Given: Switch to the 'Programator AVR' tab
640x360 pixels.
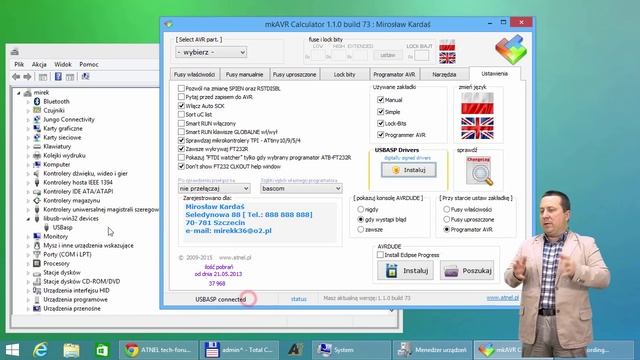Looking at the screenshot, I should point(394,74).
